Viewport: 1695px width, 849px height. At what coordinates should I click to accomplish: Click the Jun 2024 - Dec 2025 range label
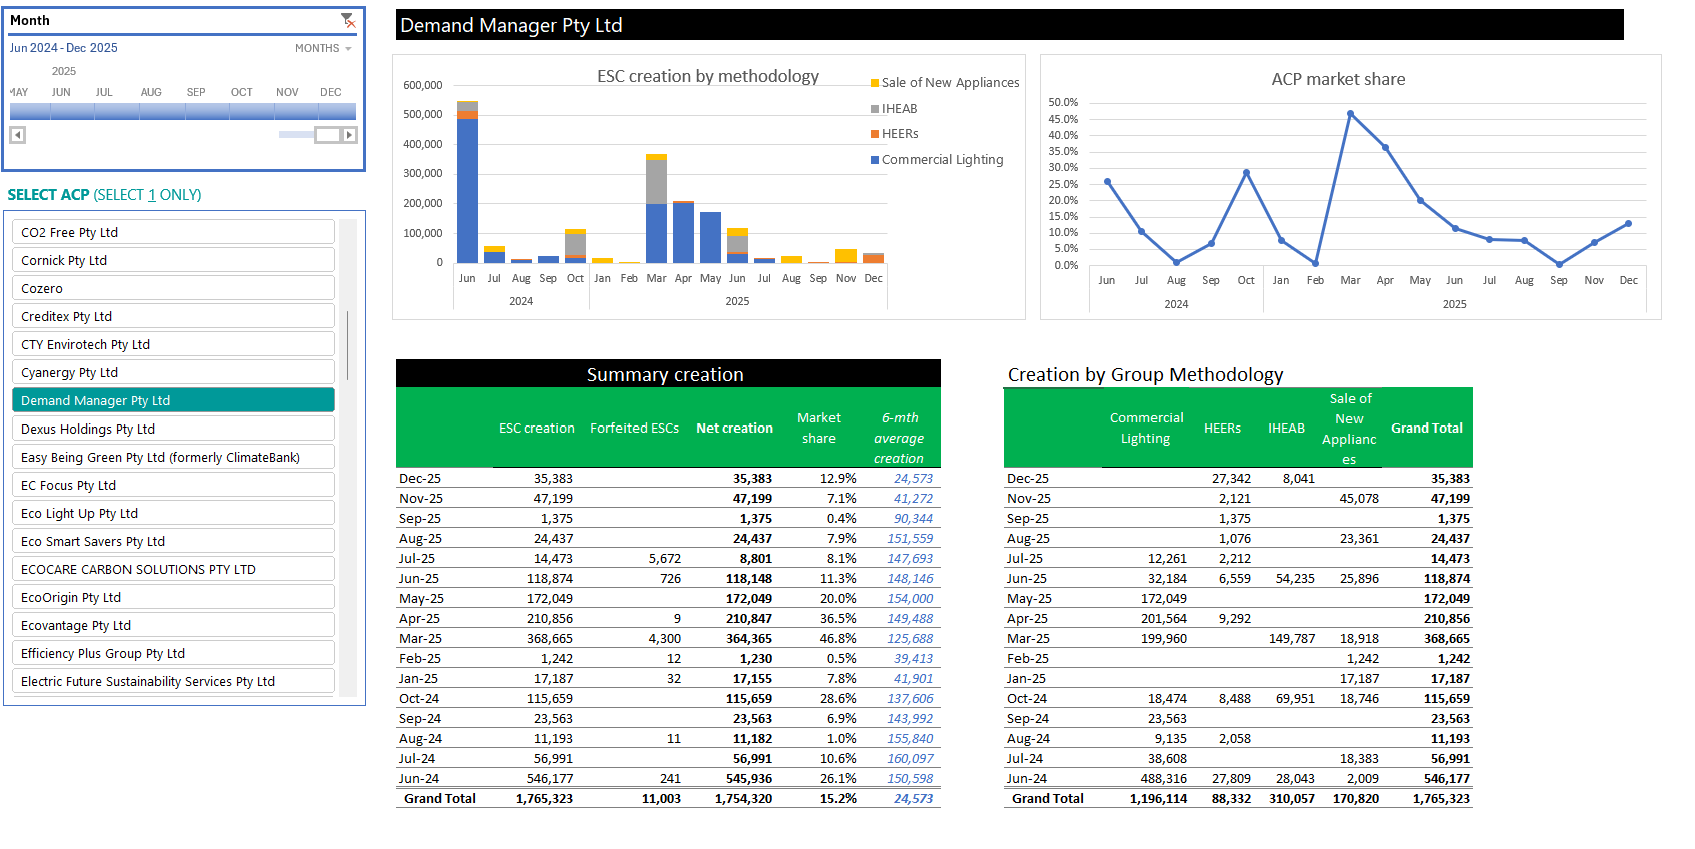click(64, 48)
